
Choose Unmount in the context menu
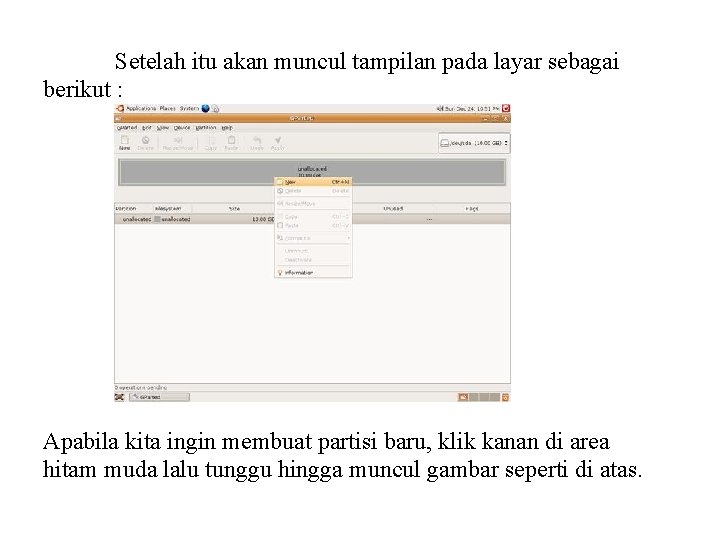click(x=313, y=251)
